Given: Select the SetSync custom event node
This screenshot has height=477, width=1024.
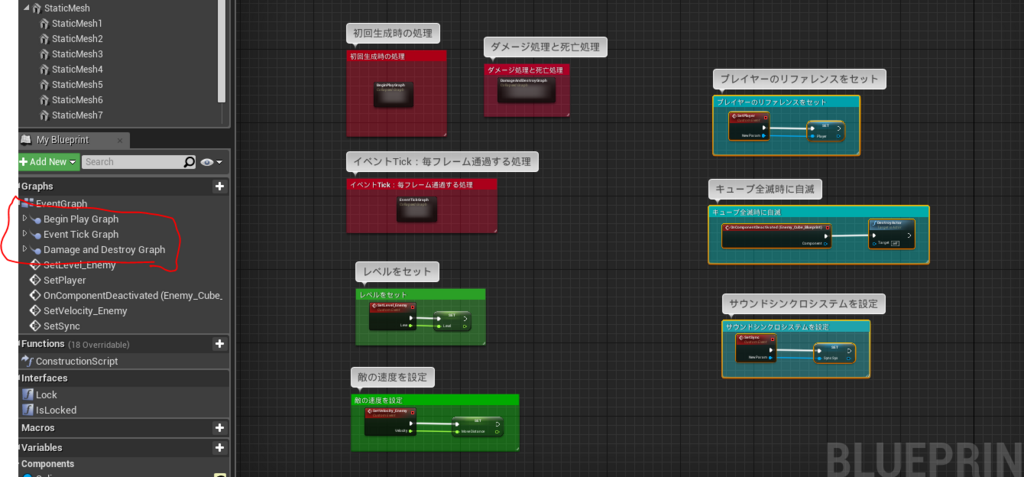Looking at the screenshot, I should 756,348.
